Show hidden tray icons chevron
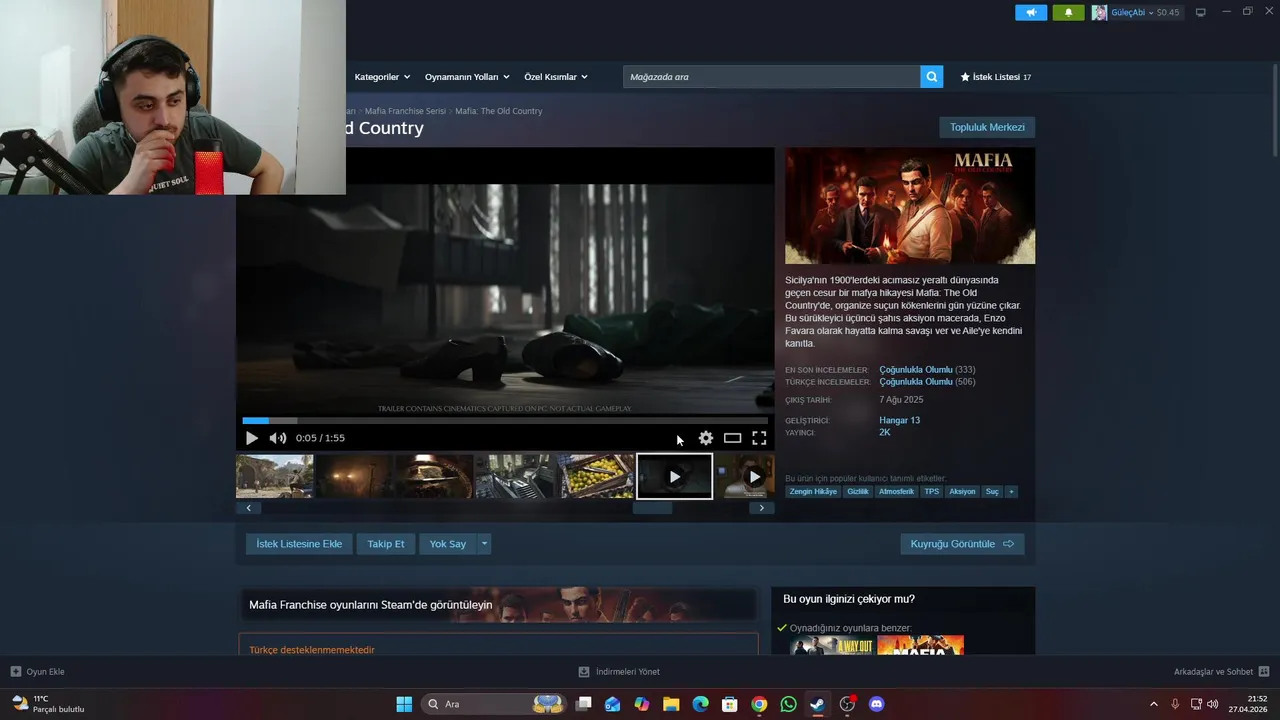This screenshot has height=720, width=1280. 1154,704
